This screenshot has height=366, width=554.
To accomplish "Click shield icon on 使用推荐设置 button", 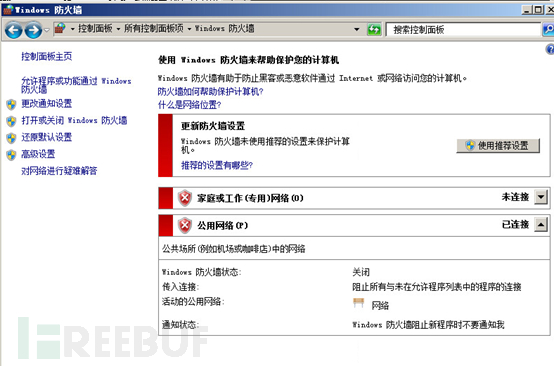I will click(470, 145).
